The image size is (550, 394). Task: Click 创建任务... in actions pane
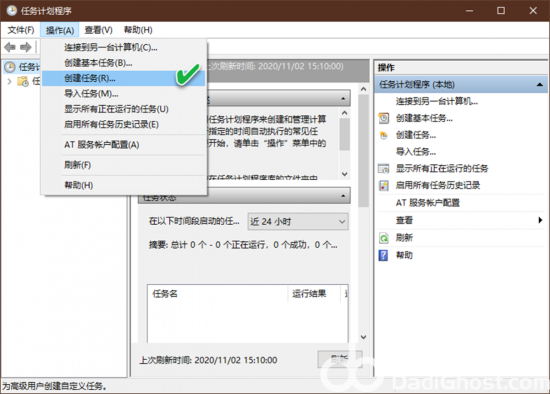tap(416, 135)
